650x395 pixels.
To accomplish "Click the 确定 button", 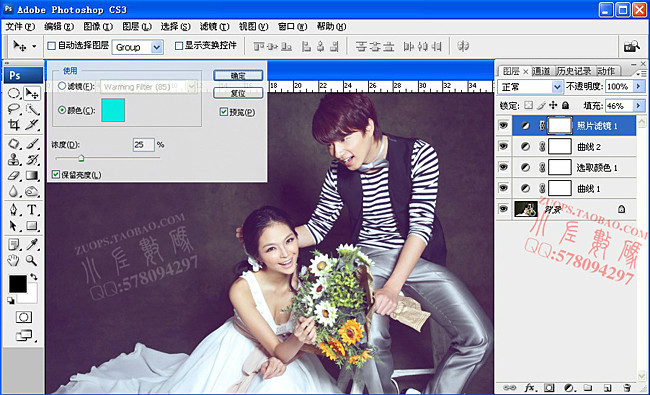I will pyautogui.click(x=238, y=75).
